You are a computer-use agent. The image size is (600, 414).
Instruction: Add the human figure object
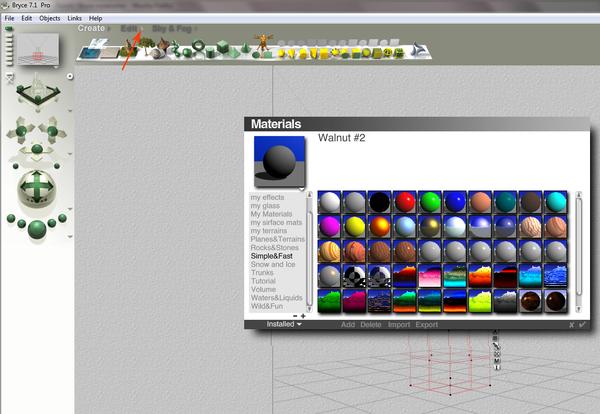coord(264,43)
